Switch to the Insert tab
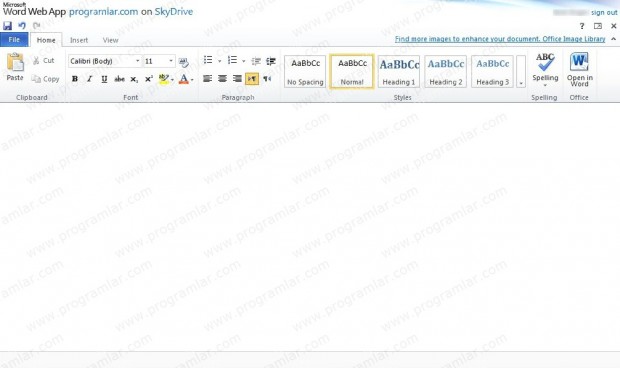Image resolution: width=620 pixels, height=368 pixels. (x=79, y=40)
